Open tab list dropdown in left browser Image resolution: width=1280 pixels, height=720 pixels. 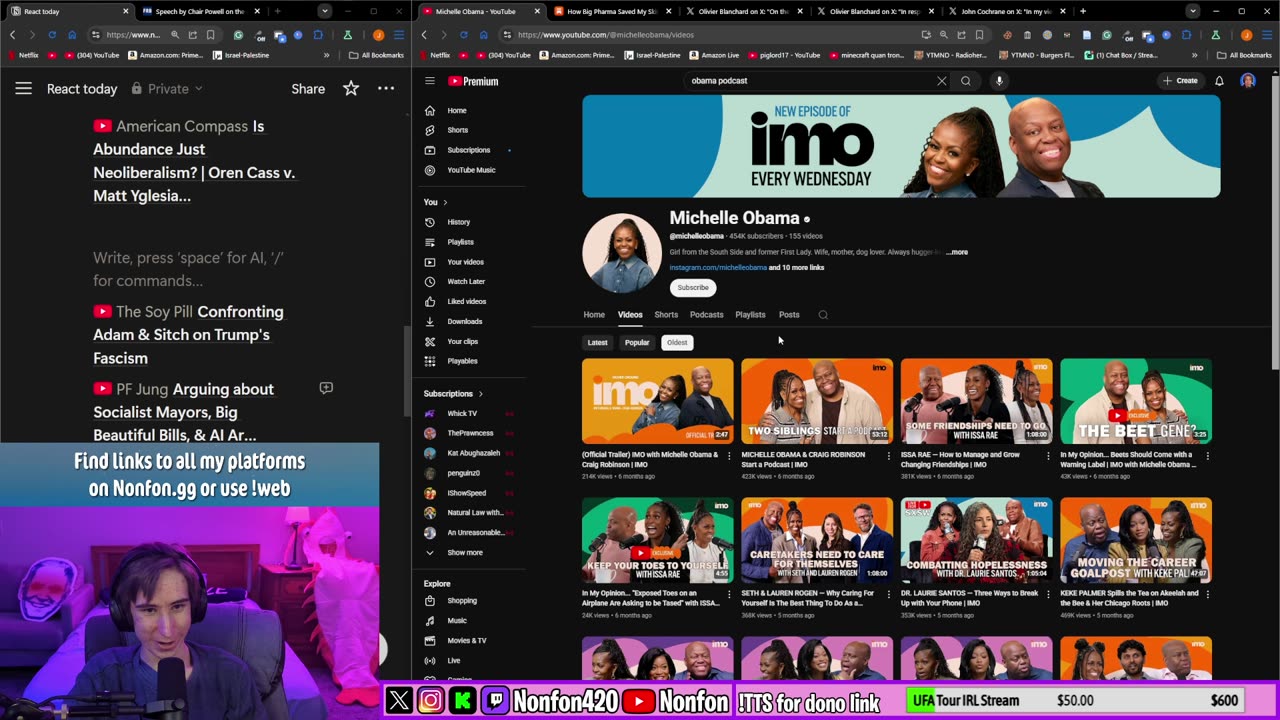point(325,11)
